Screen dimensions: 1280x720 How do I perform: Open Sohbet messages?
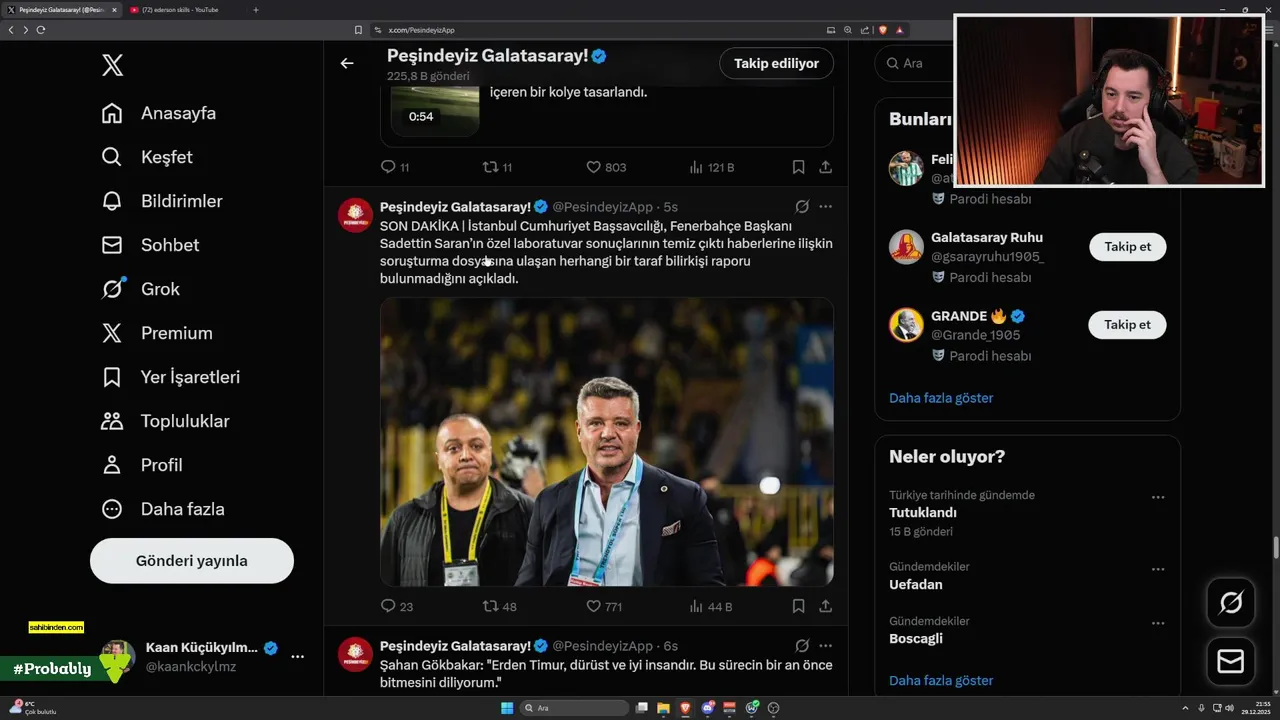point(150,245)
